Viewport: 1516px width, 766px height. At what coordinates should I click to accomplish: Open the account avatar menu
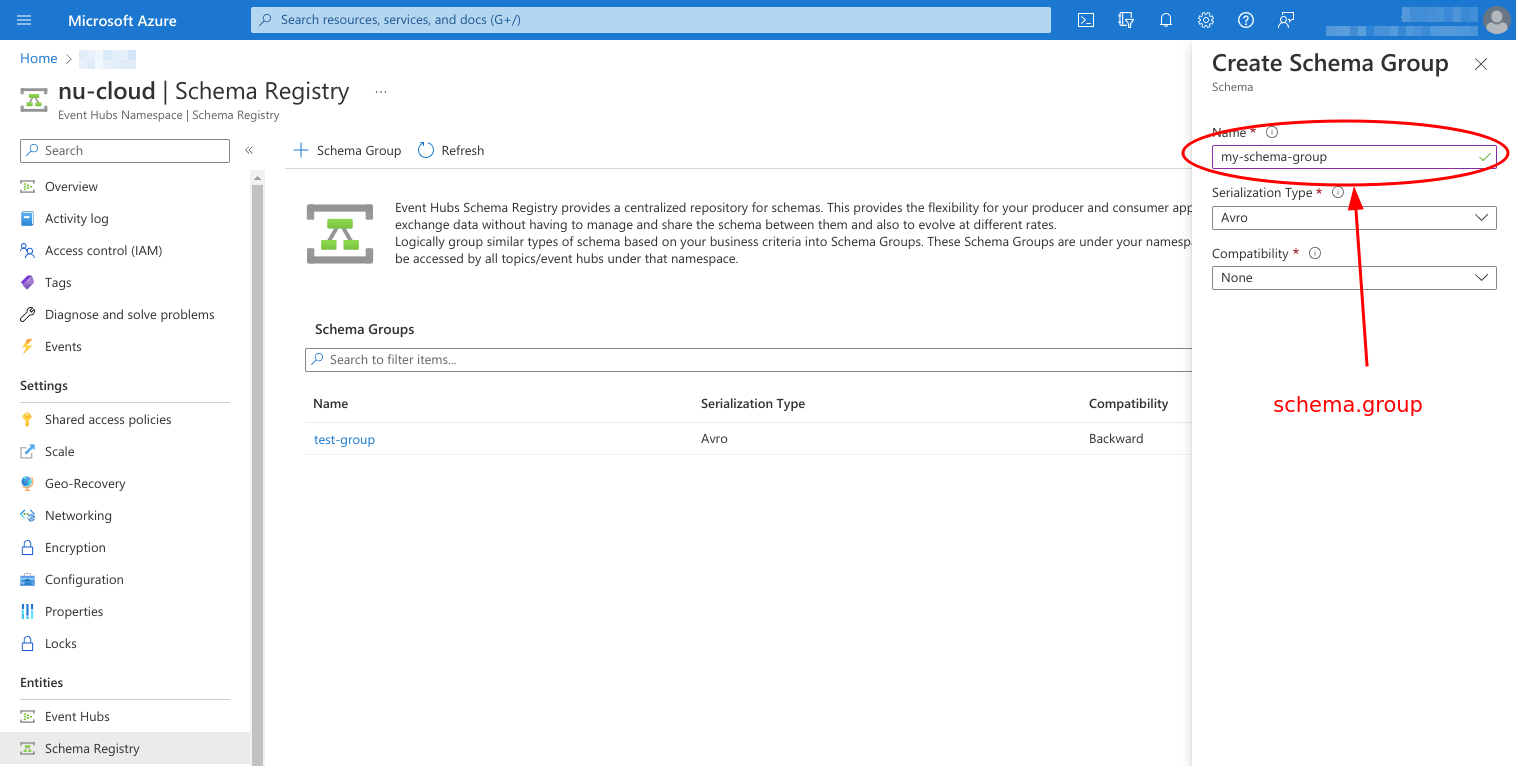[1496, 20]
